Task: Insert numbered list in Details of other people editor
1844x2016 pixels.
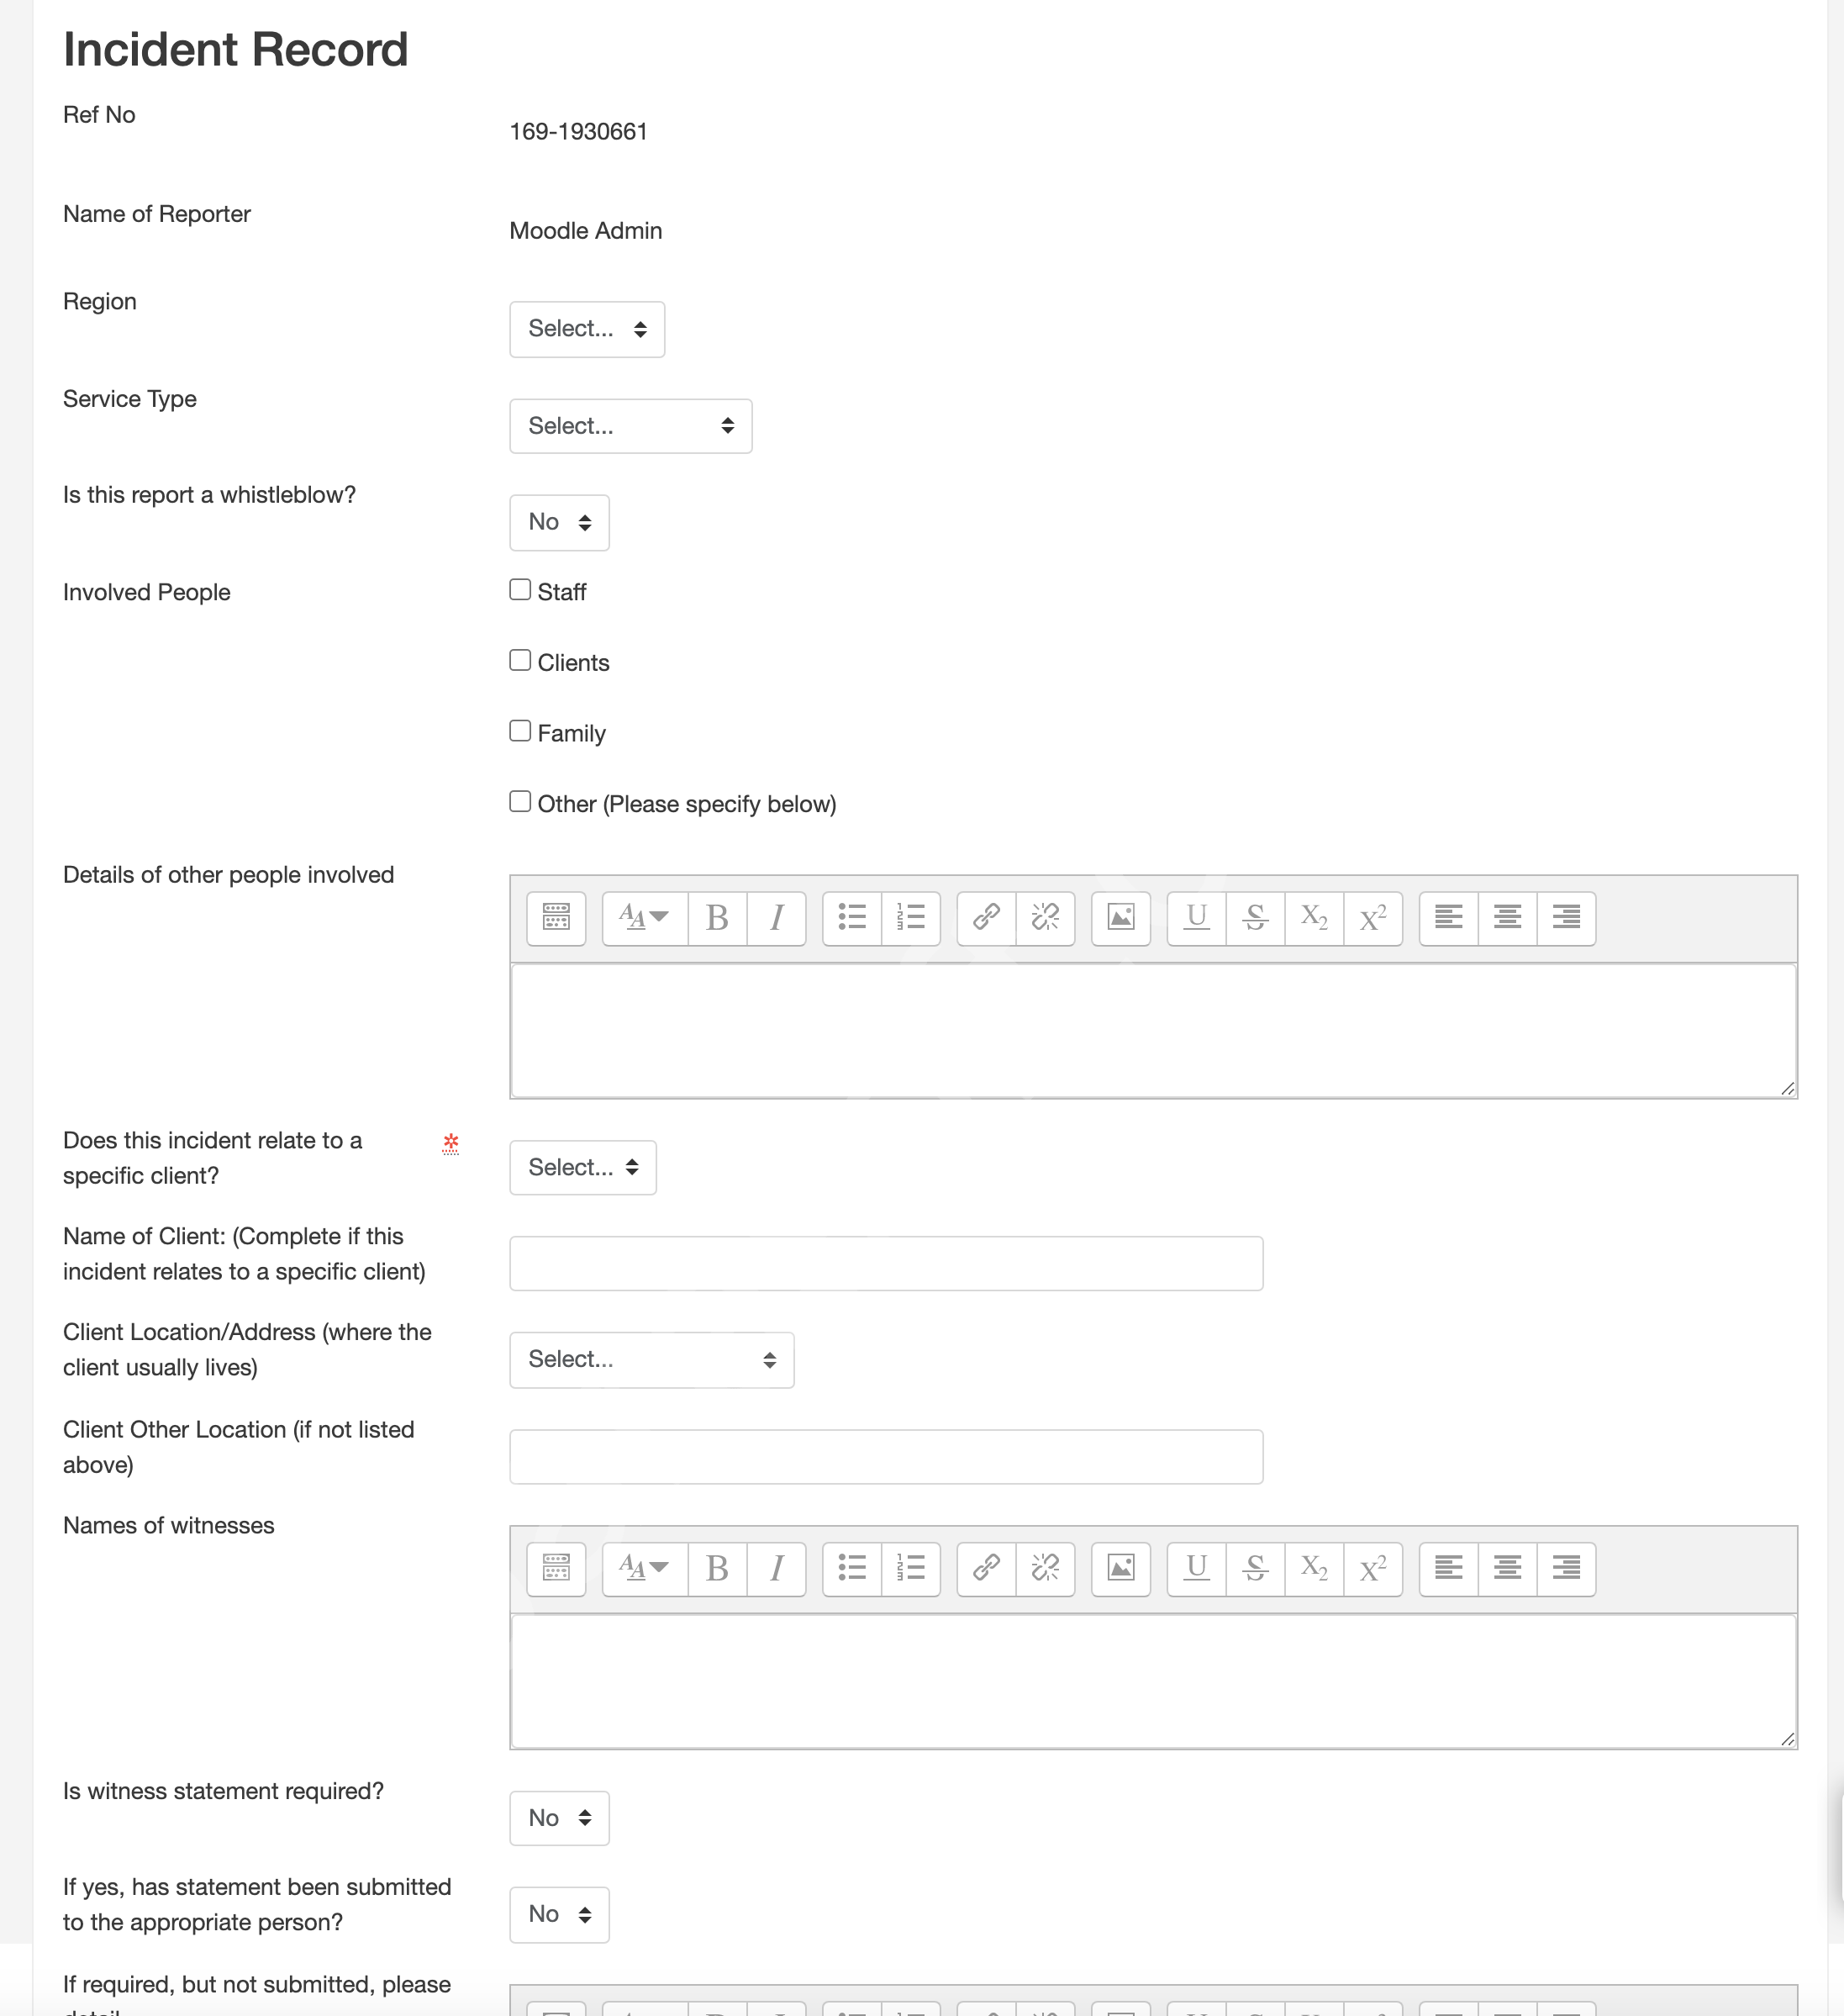Action: [x=911, y=918]
